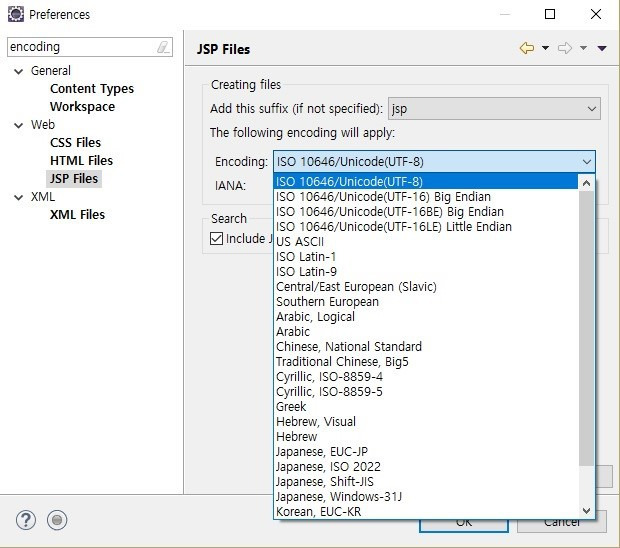Viewport: 620px width, 548px height.
Task: Click encoding list scroll up arrow
Action: (586, 183)
